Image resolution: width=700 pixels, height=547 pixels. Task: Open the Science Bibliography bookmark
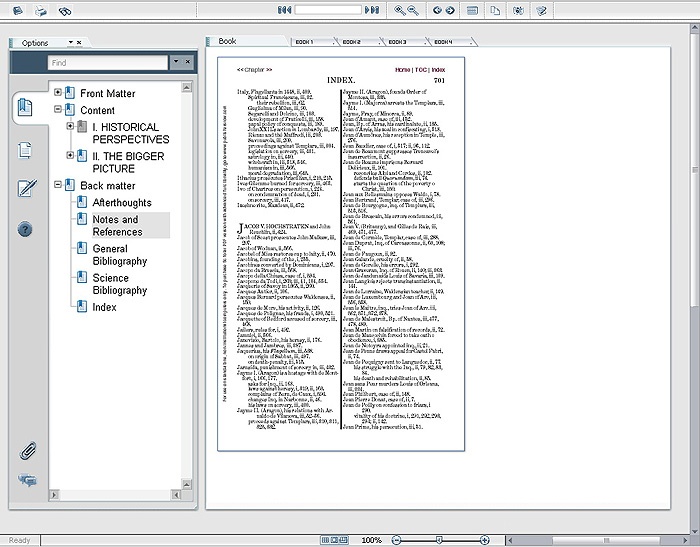click(x=120, y=284)
